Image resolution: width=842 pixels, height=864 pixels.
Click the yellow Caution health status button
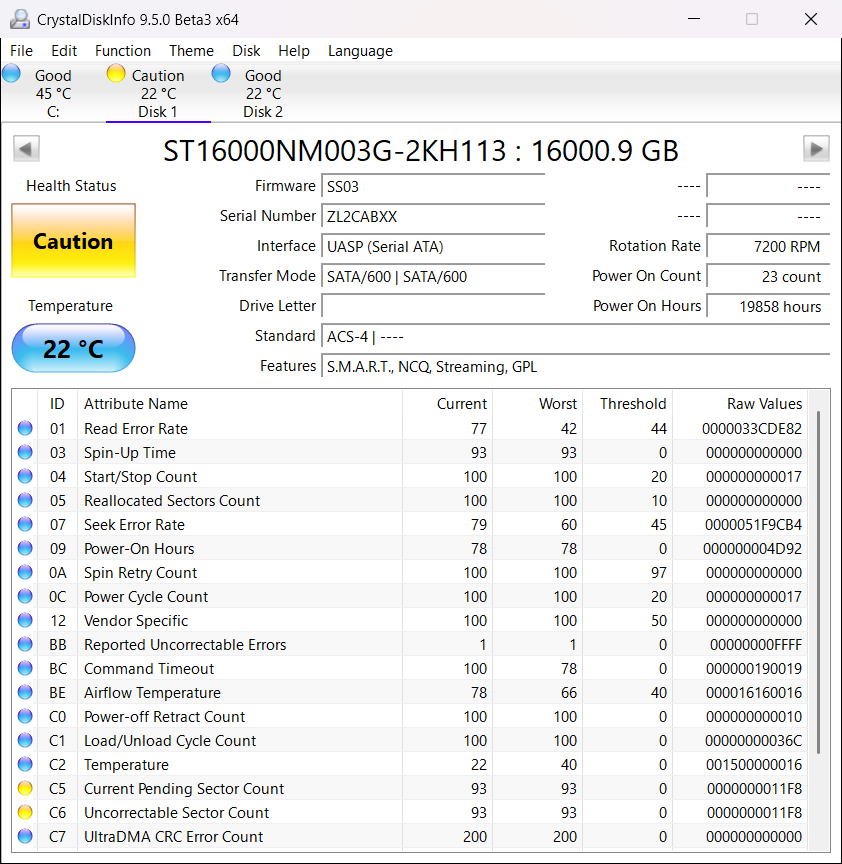point(73,241)
